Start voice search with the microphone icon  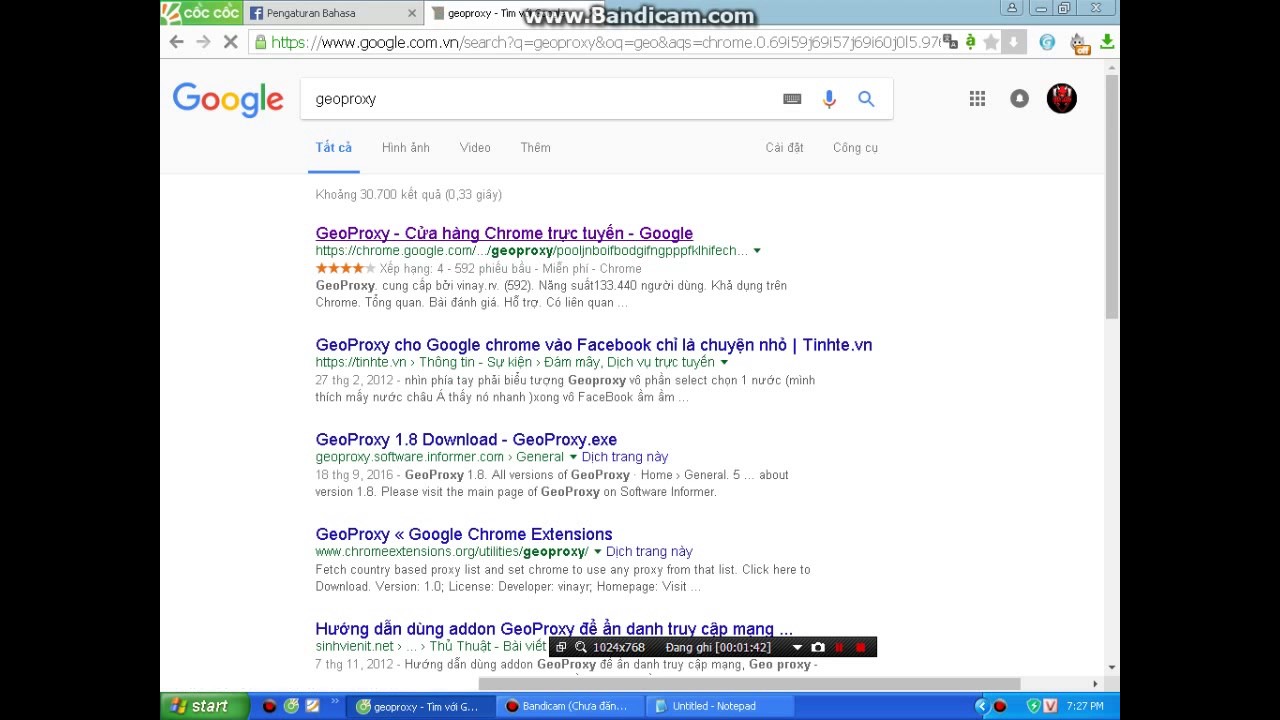(829, 99)
